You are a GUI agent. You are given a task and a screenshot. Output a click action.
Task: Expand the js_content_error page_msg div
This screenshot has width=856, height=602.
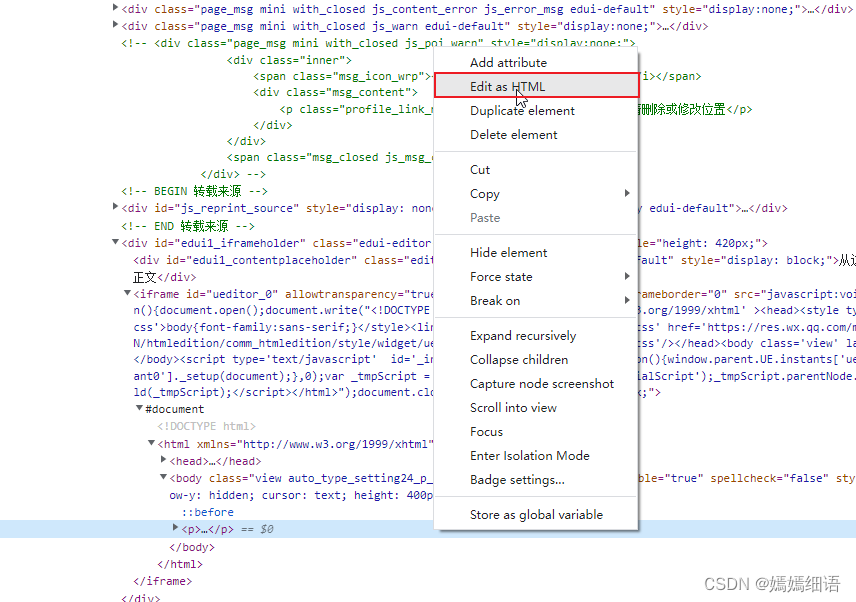coord(115,8)
